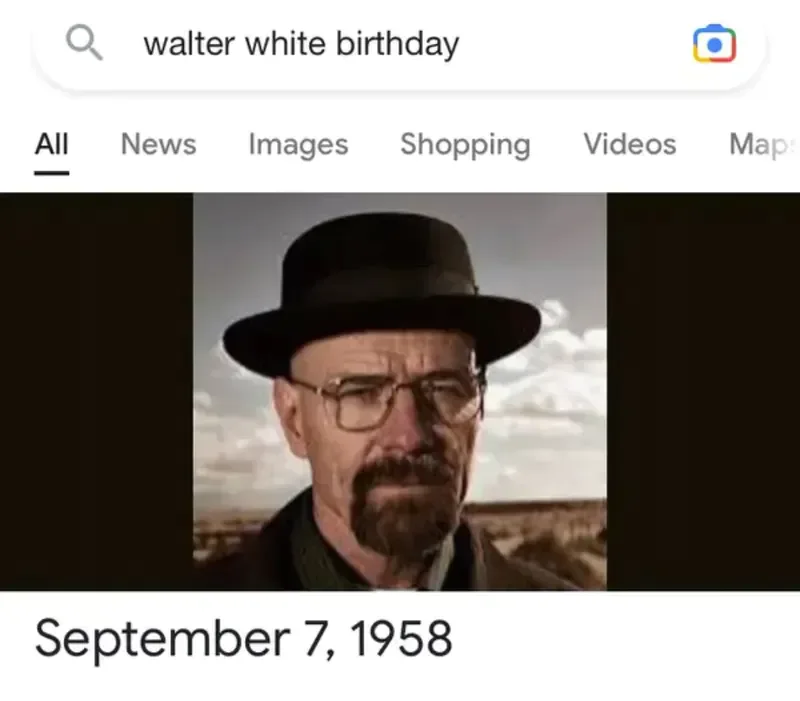Click the eyeglasses in the portrait photo
The image size is (800, 701).
tap(393, 402)
